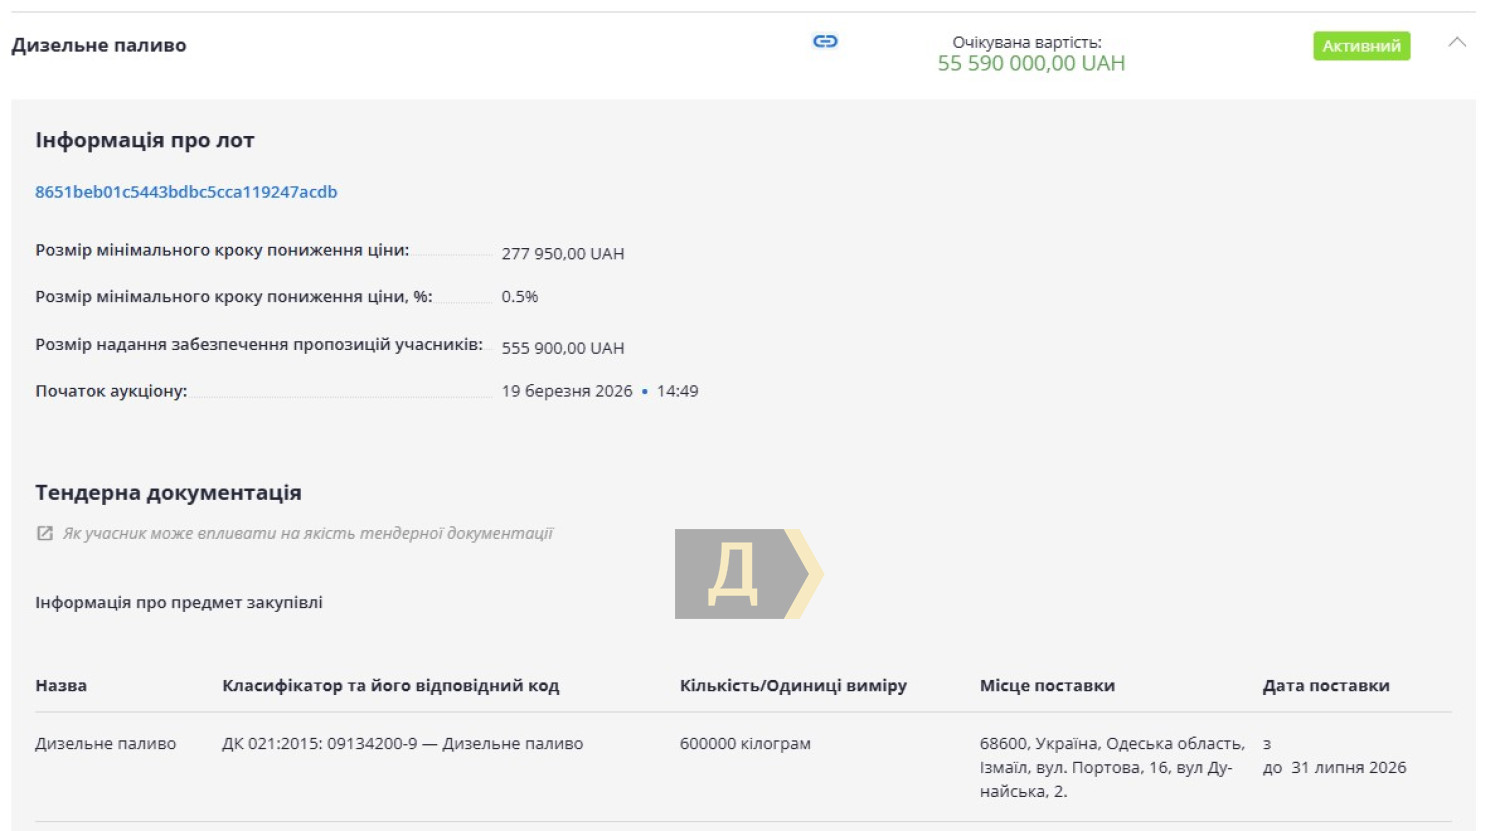Click the Місце поставки column header
Viewport: 1500px width, 831px height.
[1047, 686]
